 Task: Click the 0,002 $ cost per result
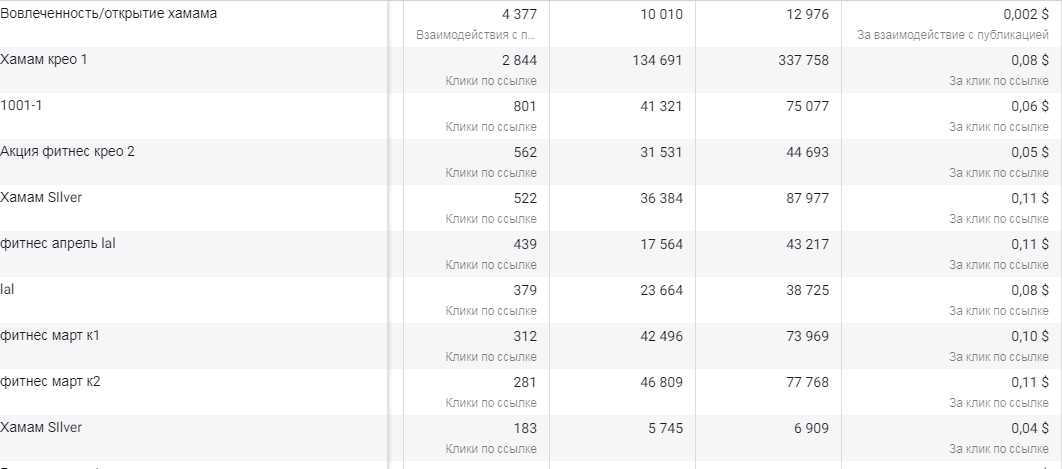point(1026,14)
